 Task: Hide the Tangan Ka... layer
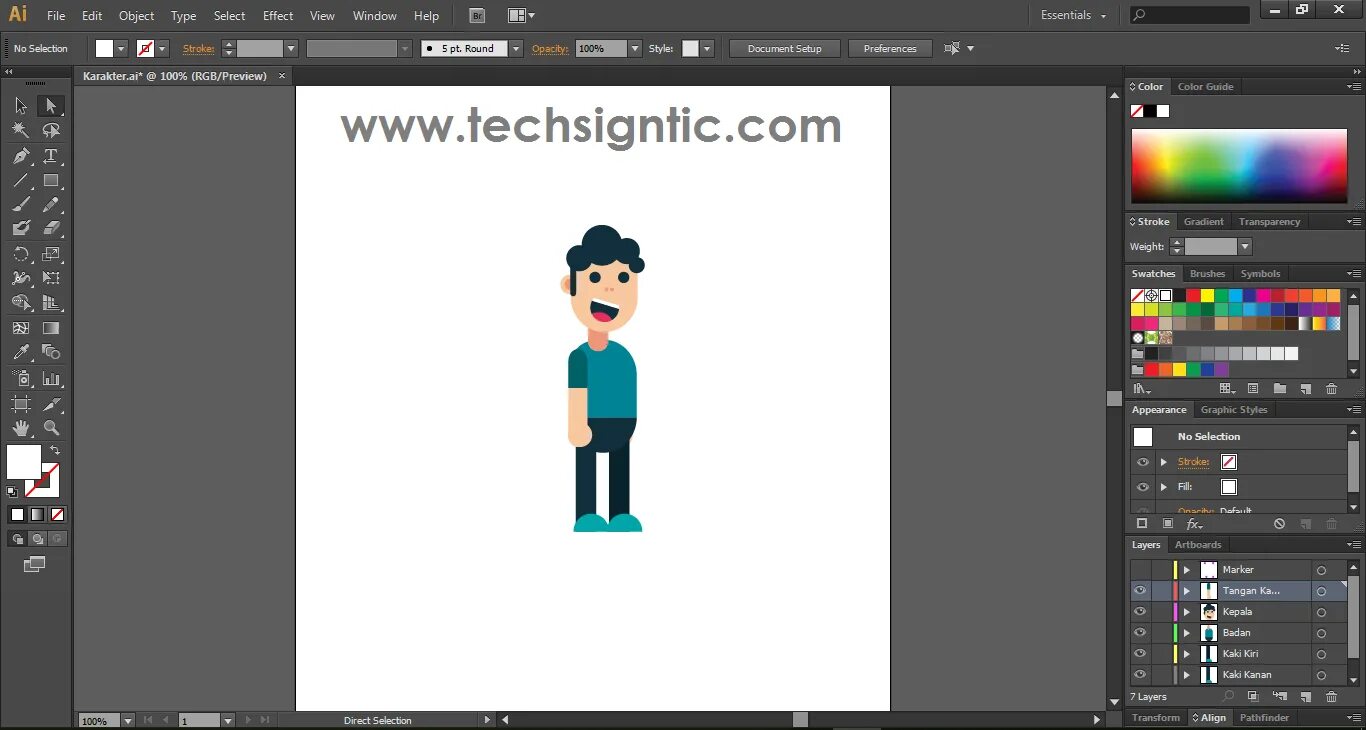(x=1140, y=590)
